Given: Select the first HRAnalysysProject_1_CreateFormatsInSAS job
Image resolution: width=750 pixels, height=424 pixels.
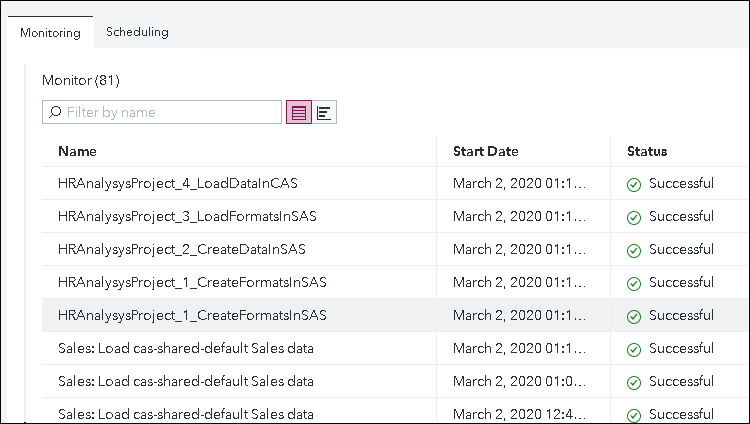Looking at the screenshot, I should [x=193, y=283].
